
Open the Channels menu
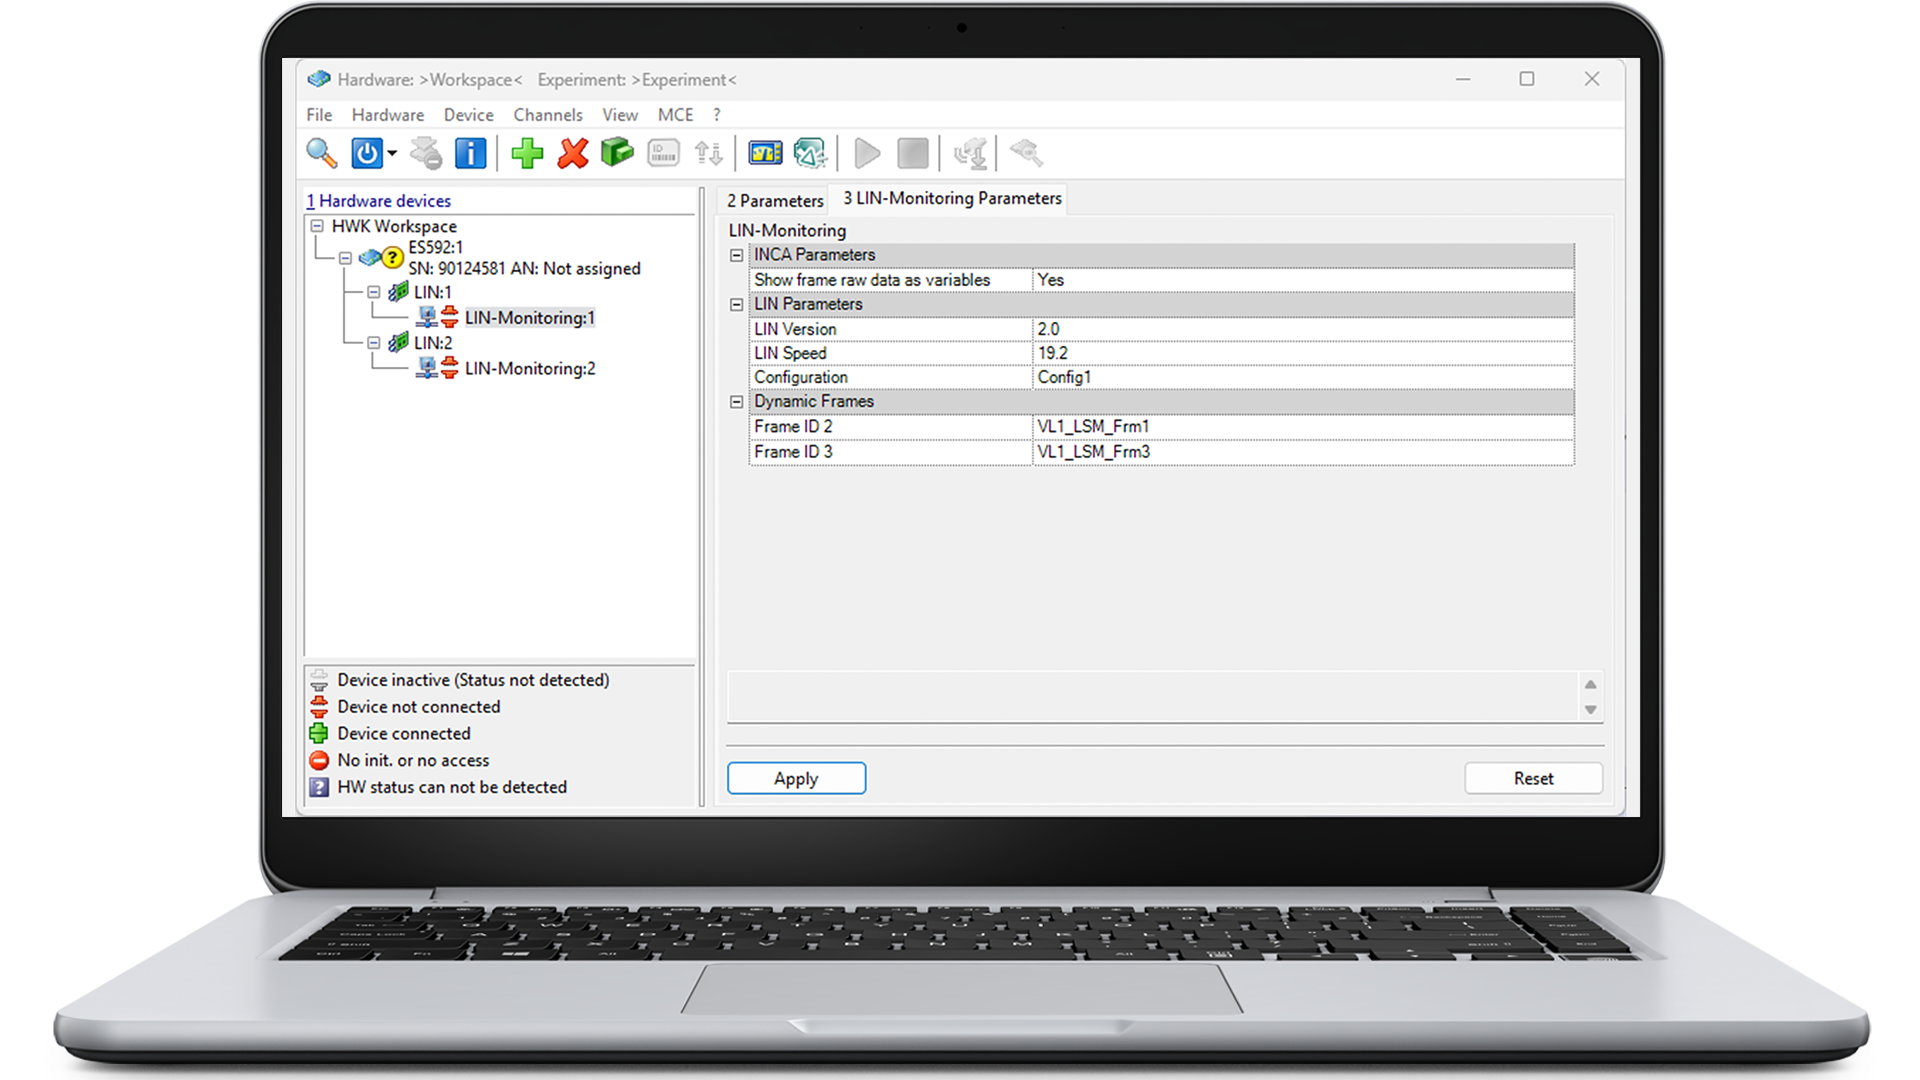547,115
